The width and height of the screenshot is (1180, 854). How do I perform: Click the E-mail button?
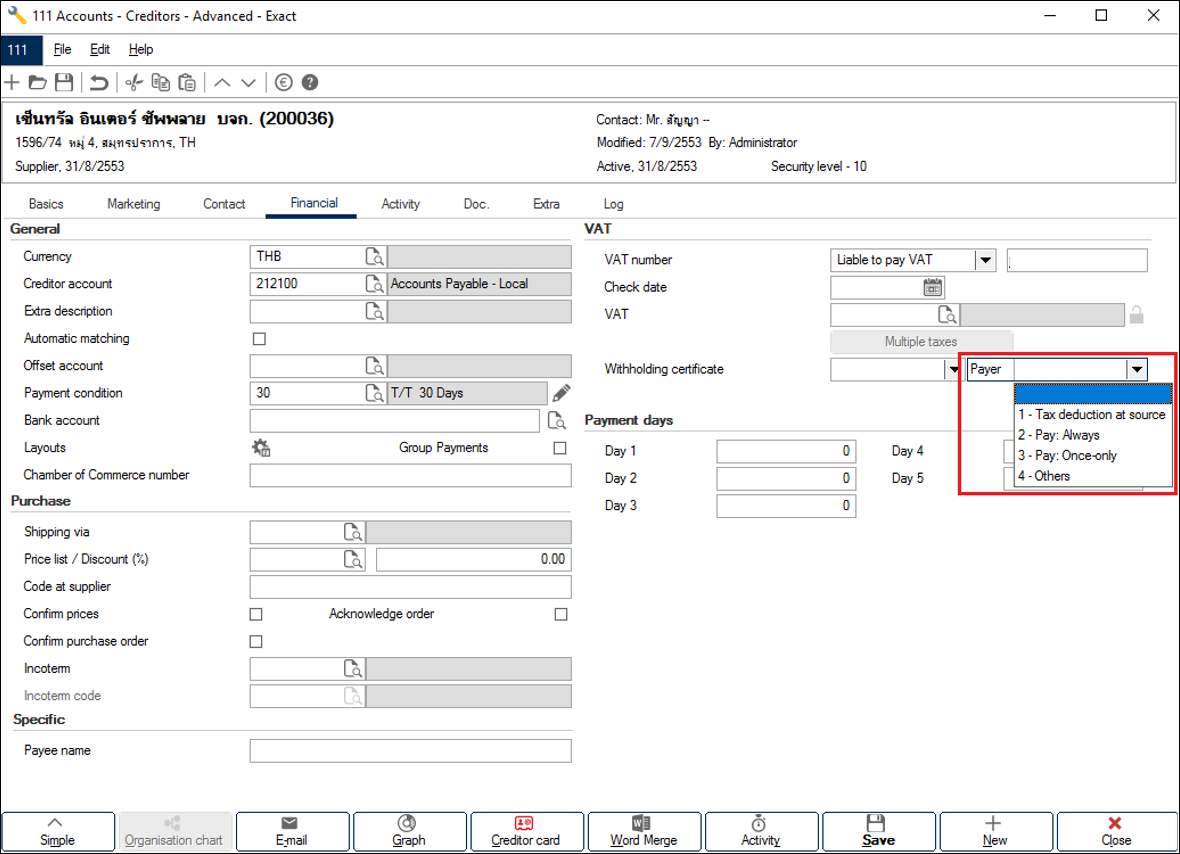pos(292,831)
